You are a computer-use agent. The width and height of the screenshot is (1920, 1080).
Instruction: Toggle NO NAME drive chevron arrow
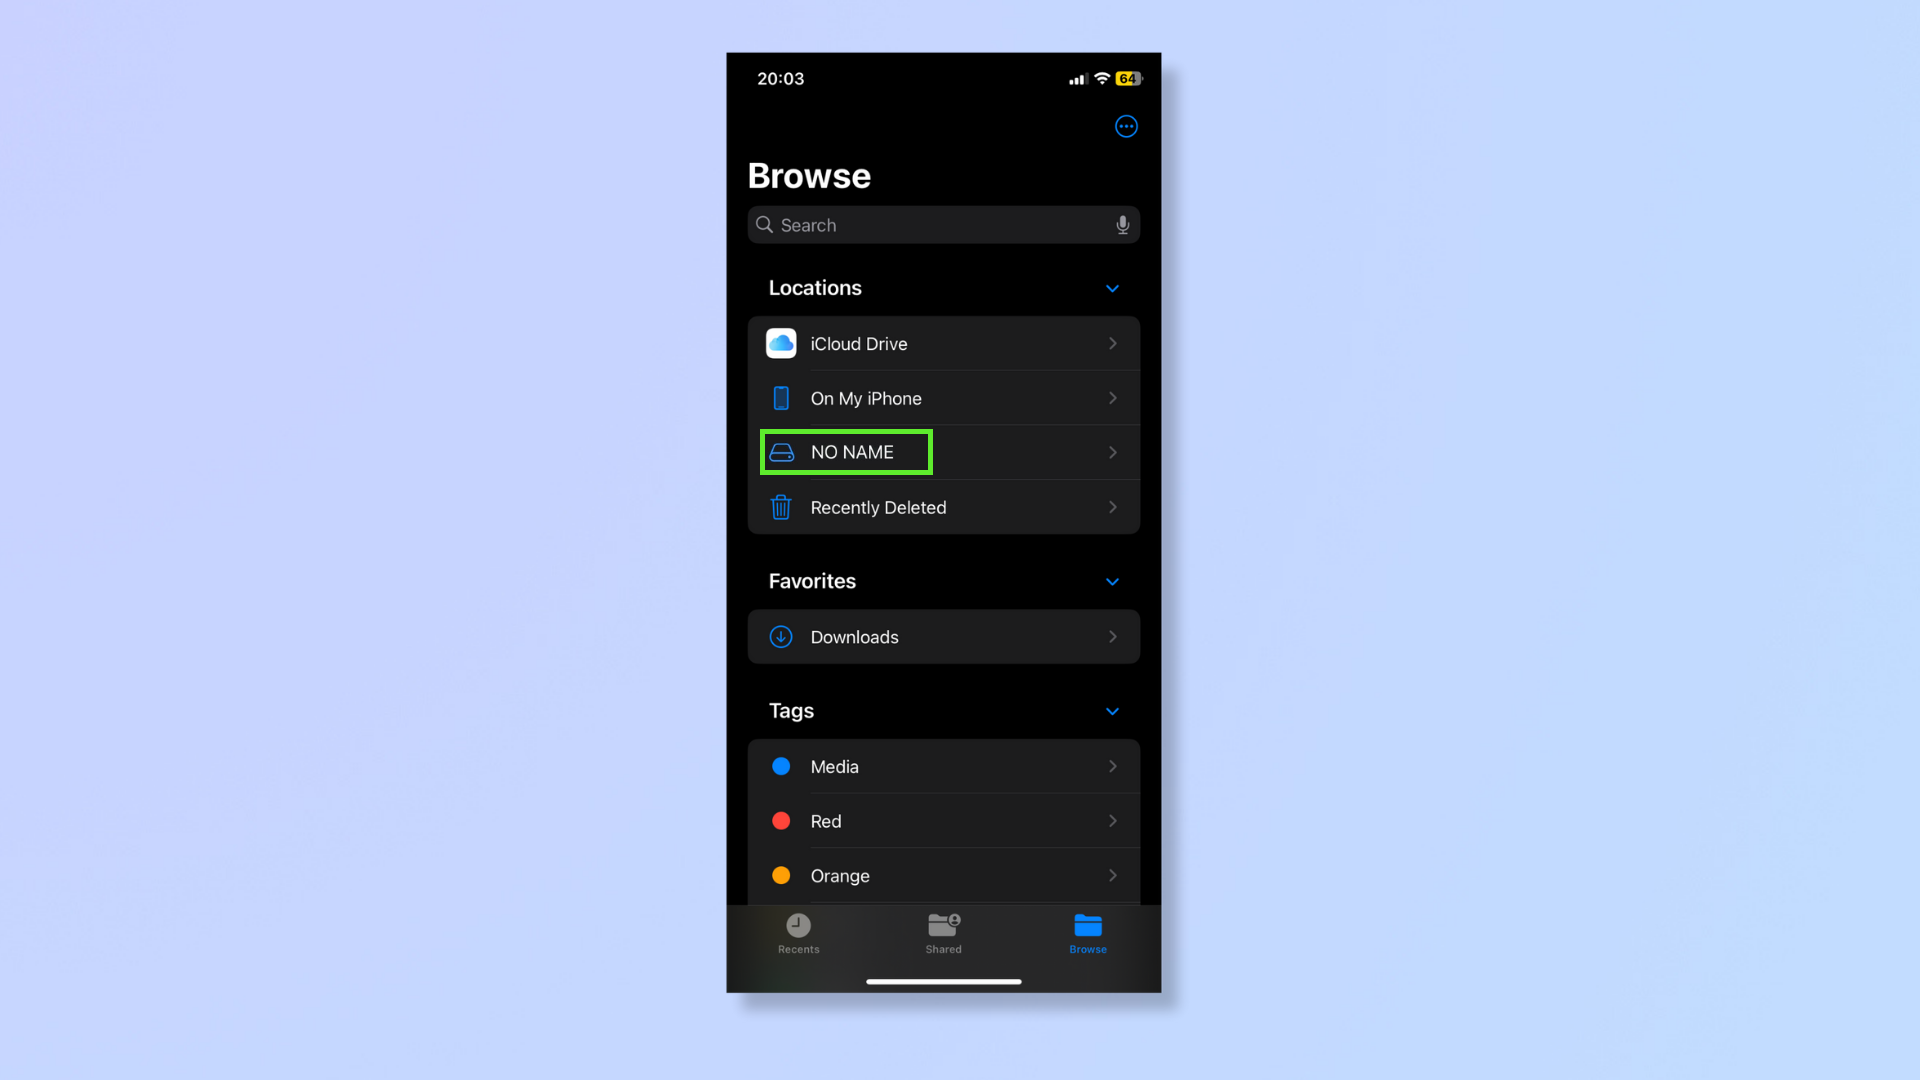click(x=1113, y=452)
